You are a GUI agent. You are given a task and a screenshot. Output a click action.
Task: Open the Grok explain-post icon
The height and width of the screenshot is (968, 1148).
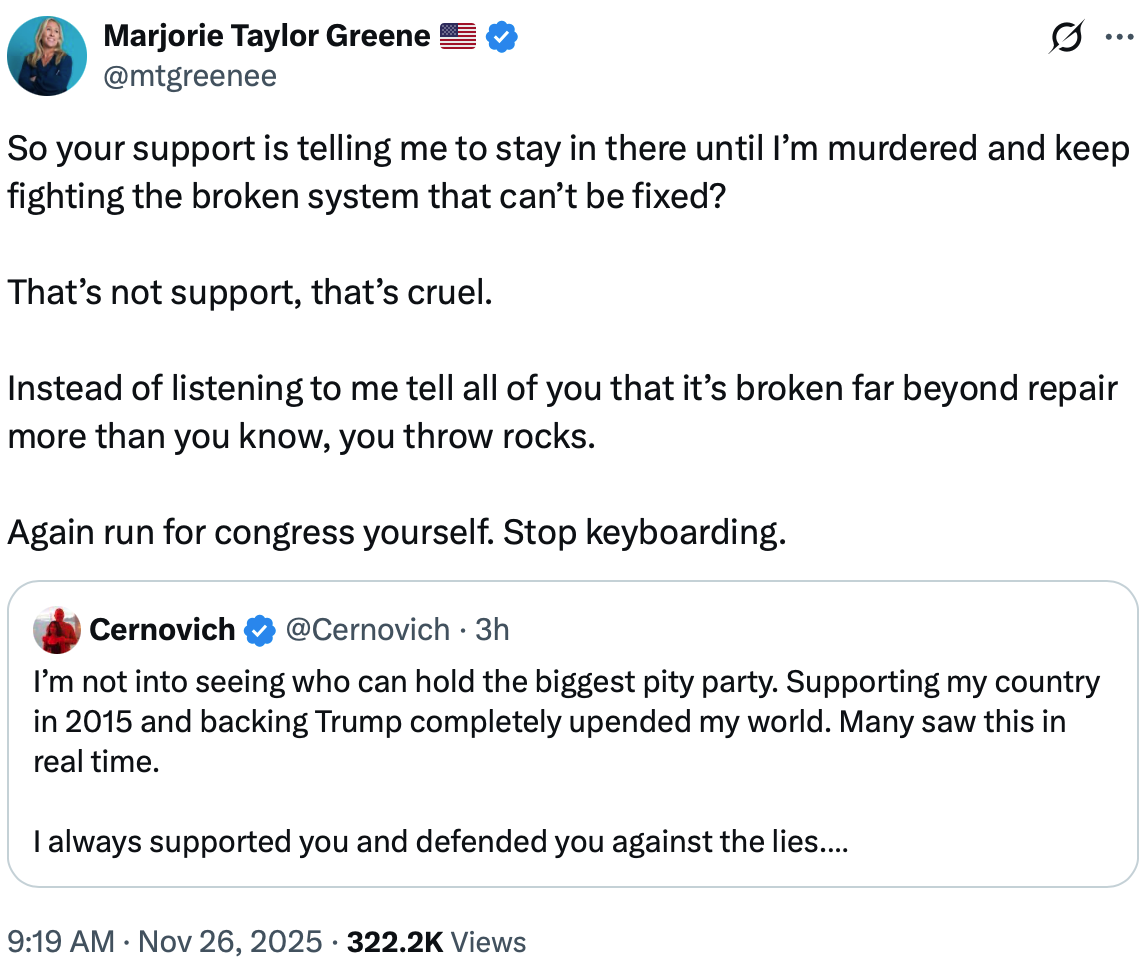coord(1065,38)
